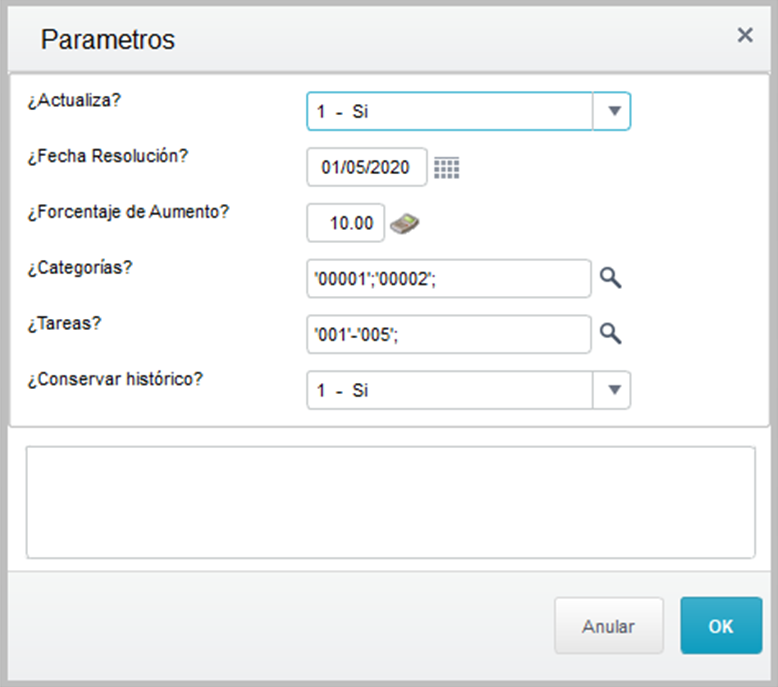Screen dimensions: 778x687
Task: Click the ¿Categorías? label
Action: click(78, 267)
